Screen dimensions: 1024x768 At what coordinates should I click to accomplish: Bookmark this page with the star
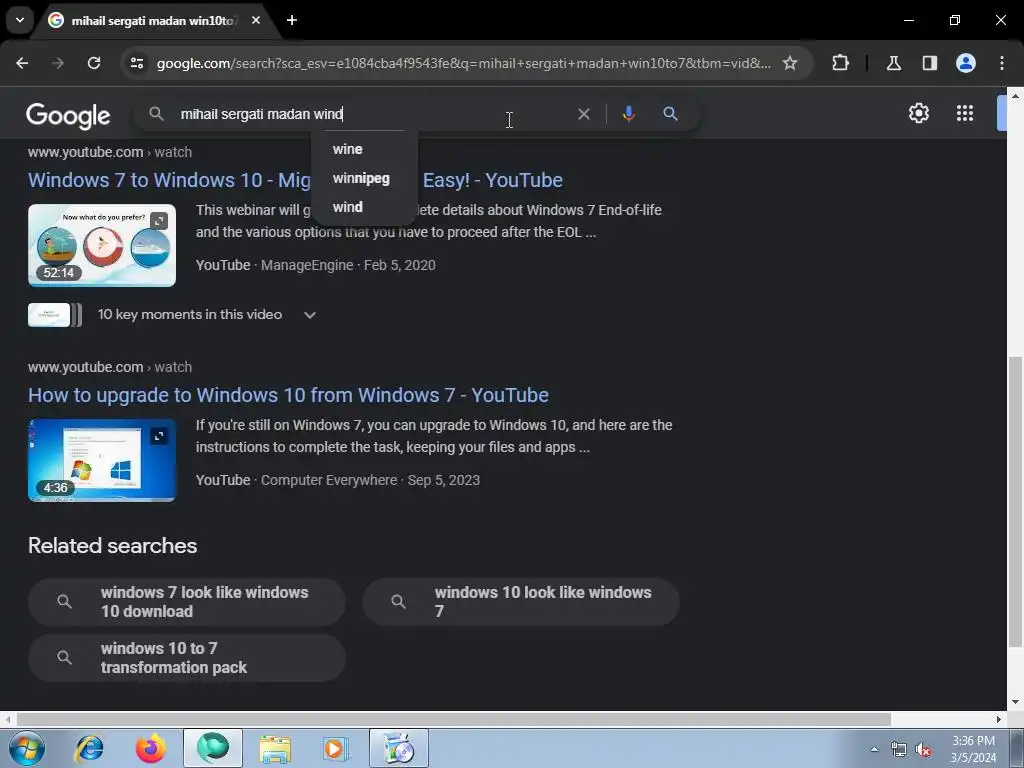(x=790, y=63)
